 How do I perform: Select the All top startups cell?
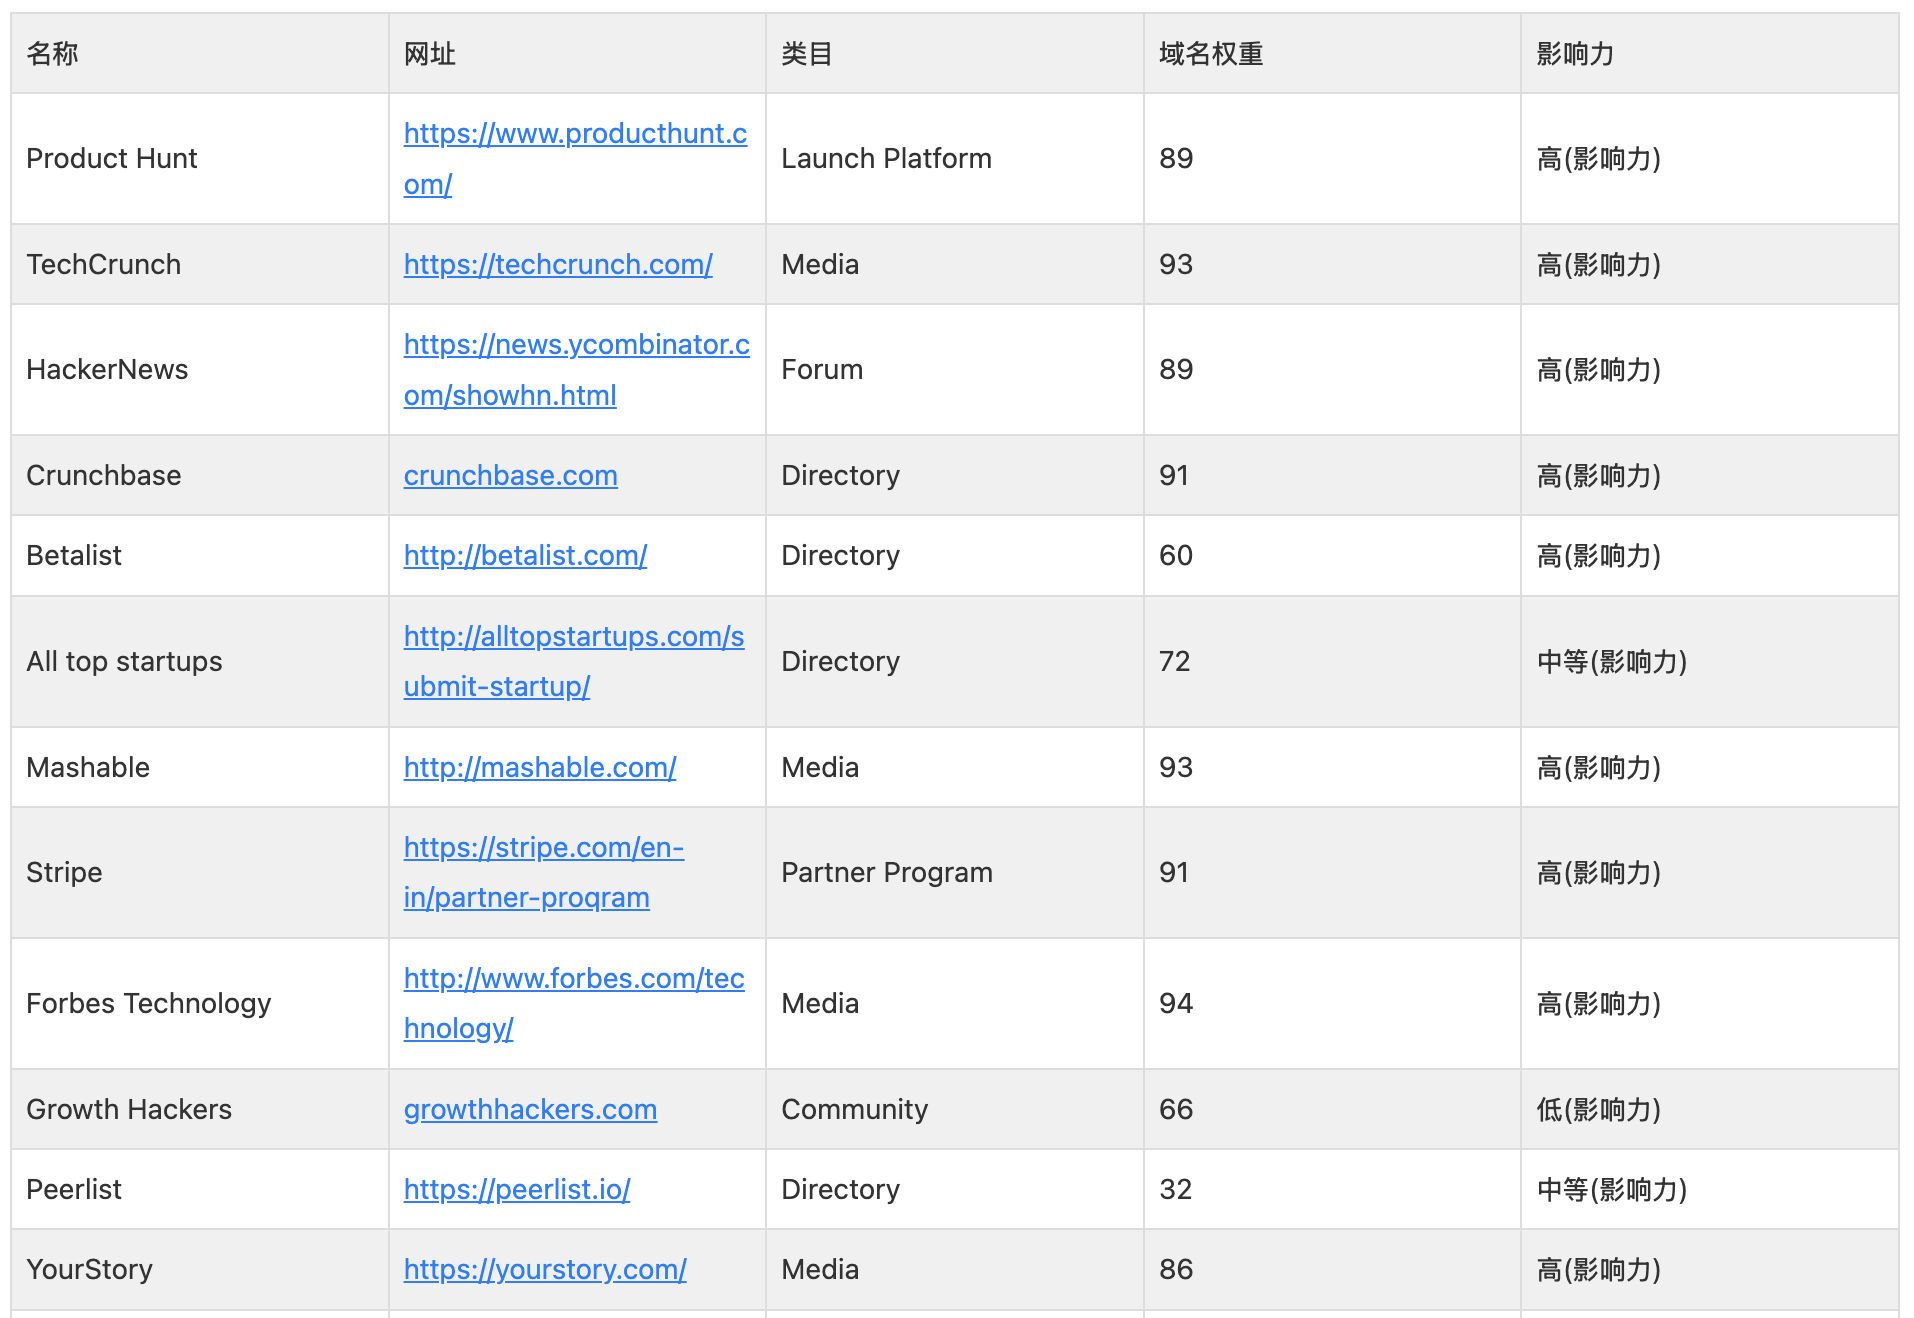tap(200, 661)
